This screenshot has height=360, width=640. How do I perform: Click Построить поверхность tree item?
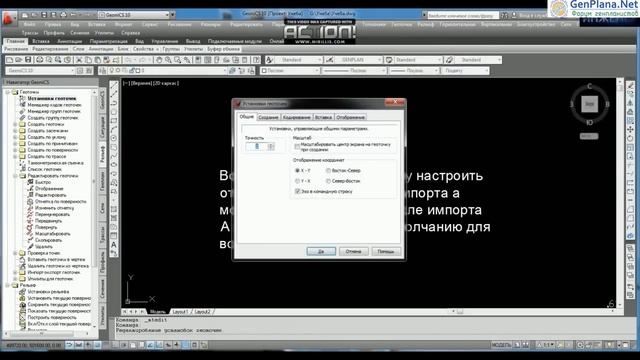coord(52,317)
